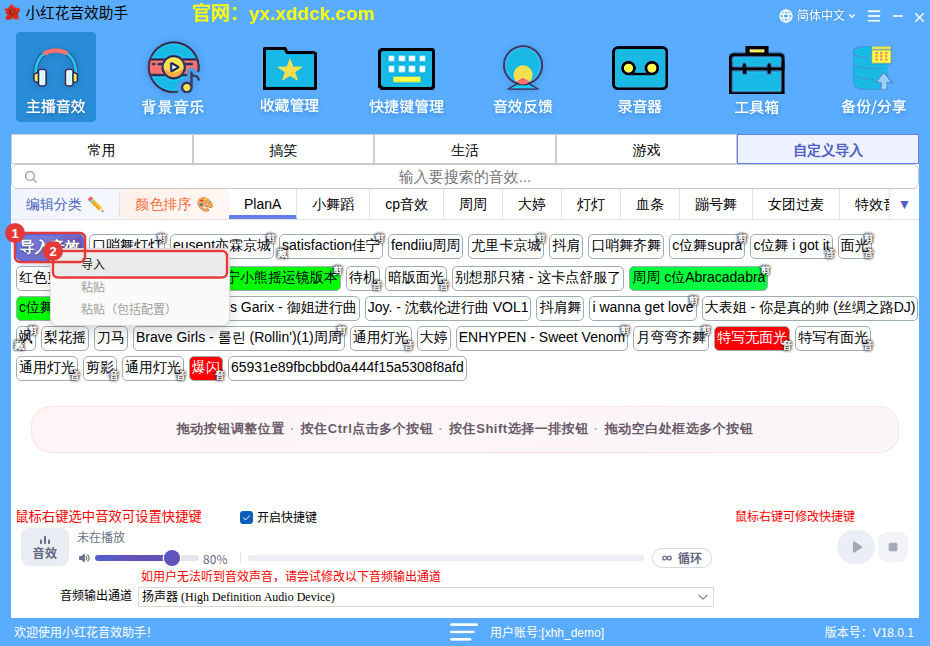Click the playback progress bar
The width and height of the screenshot is (930, 646).
point(445,558)
